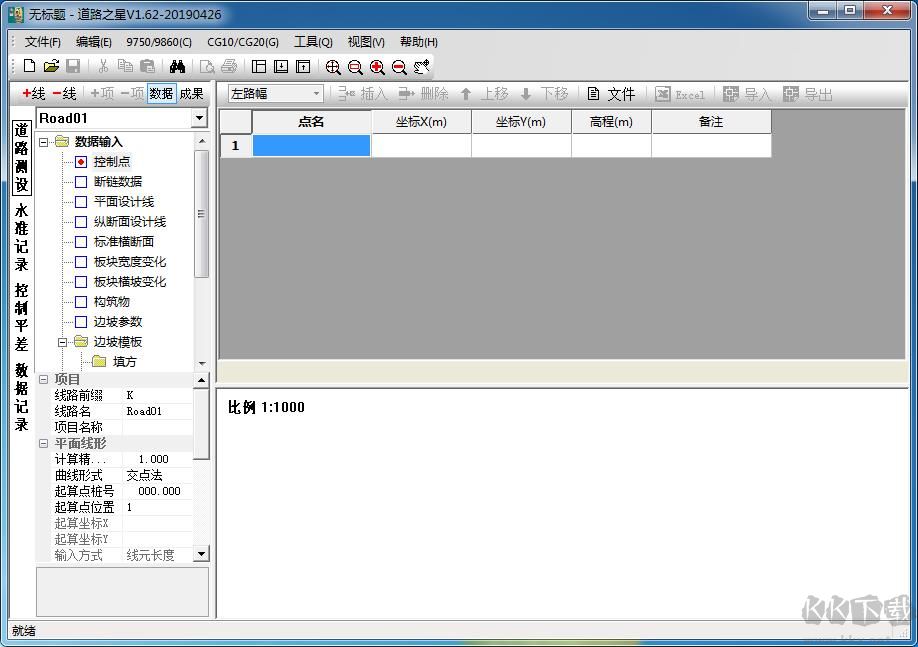Collapse the 平面线形 property group
This screenshot has height=647, width=918.
(x=43, y=443)
